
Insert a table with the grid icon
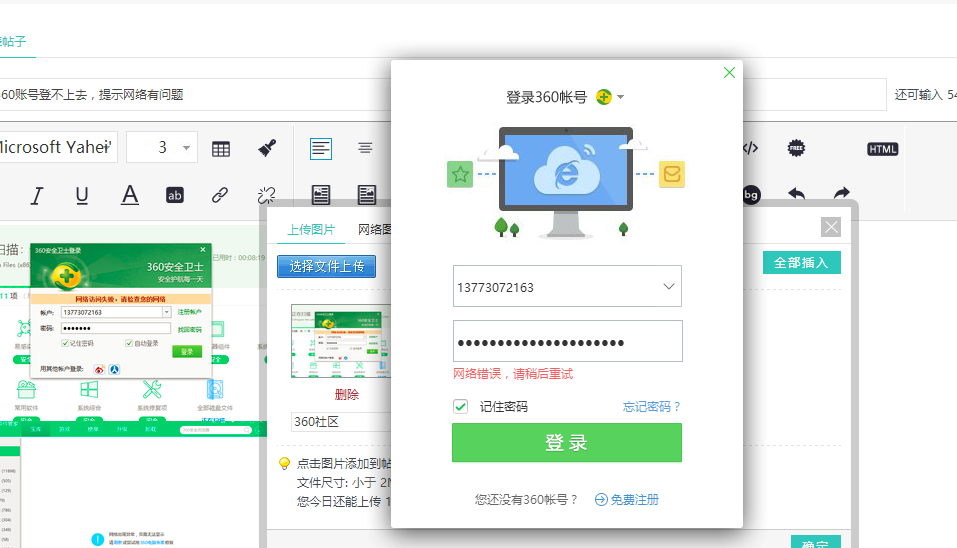click(x=221, y=149)
